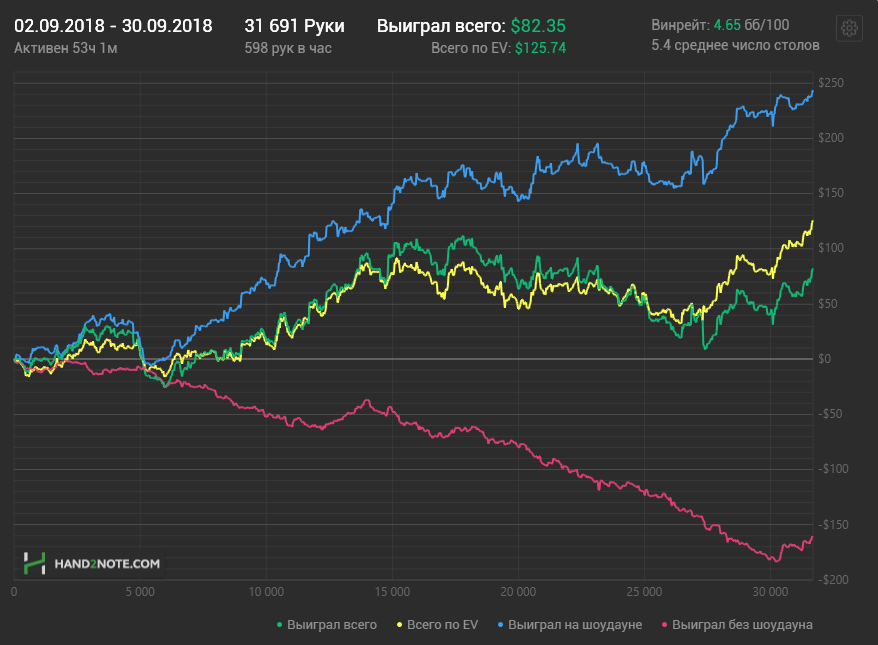Viewport: 878px width, 645px height.
Task: Click the $250 y-axis label
Action: pyautogui.click(x=830, y=83)
